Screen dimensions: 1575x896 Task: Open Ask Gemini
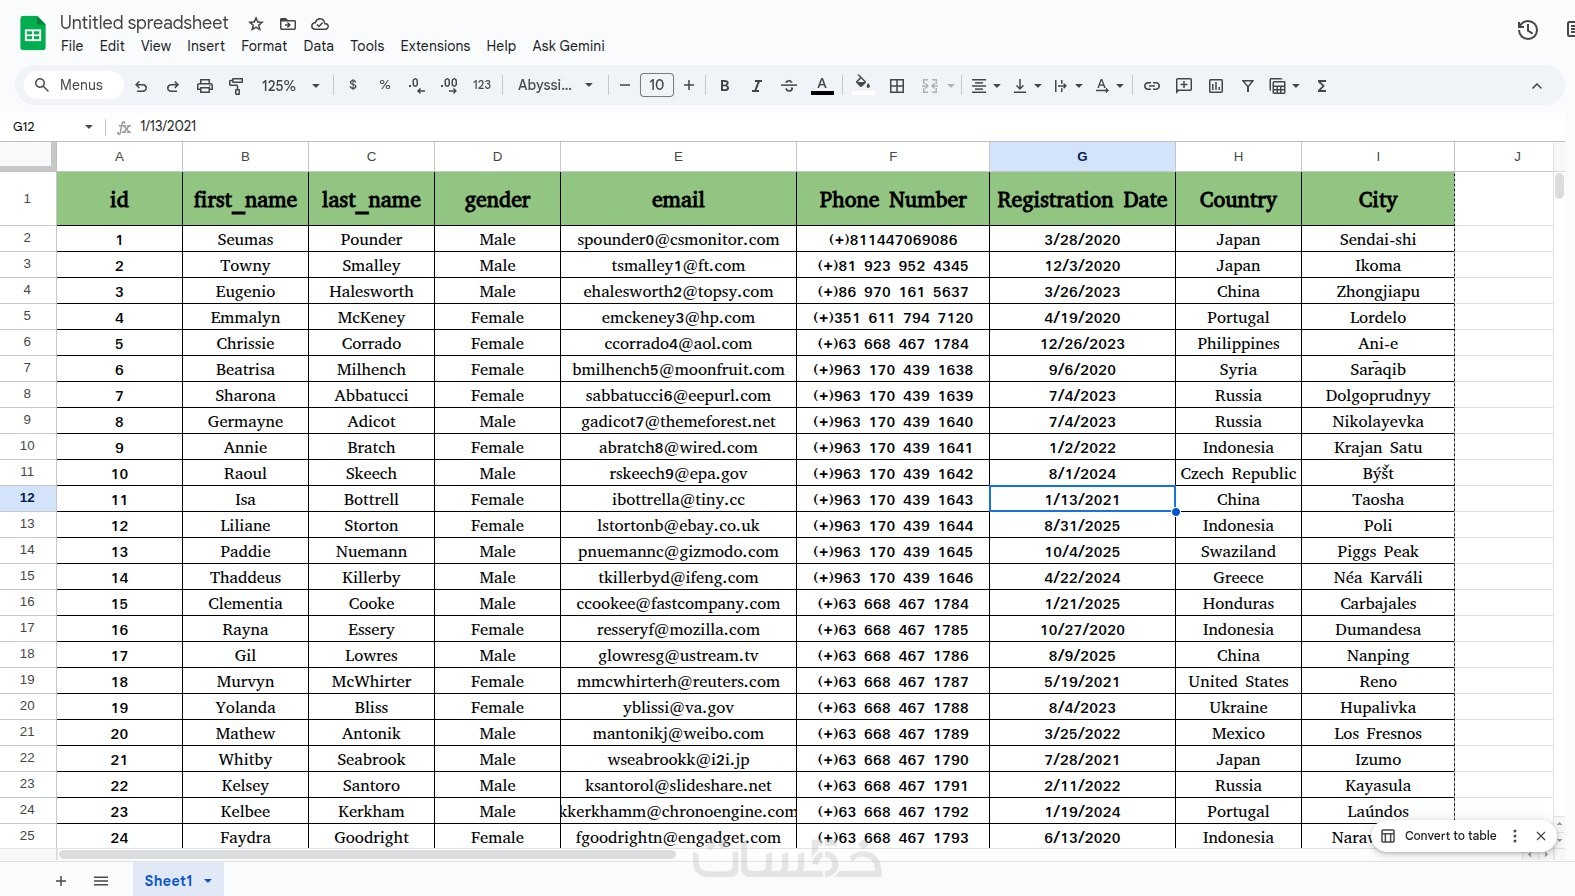(x=569, y=46)
